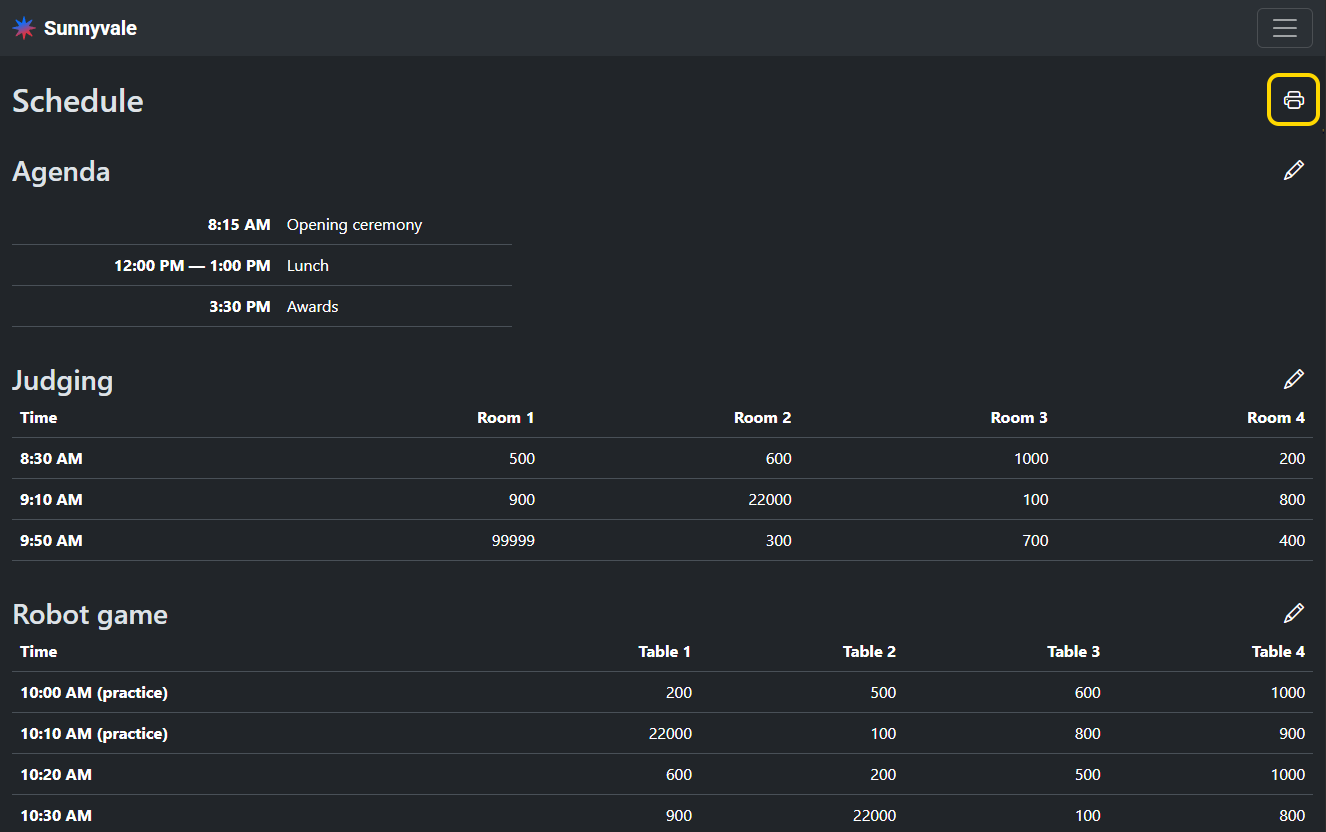1326x832 pixels.
Task: Open the Judging section pencil edit icon
Action: pyautogui.click(x=1294, y=380)
